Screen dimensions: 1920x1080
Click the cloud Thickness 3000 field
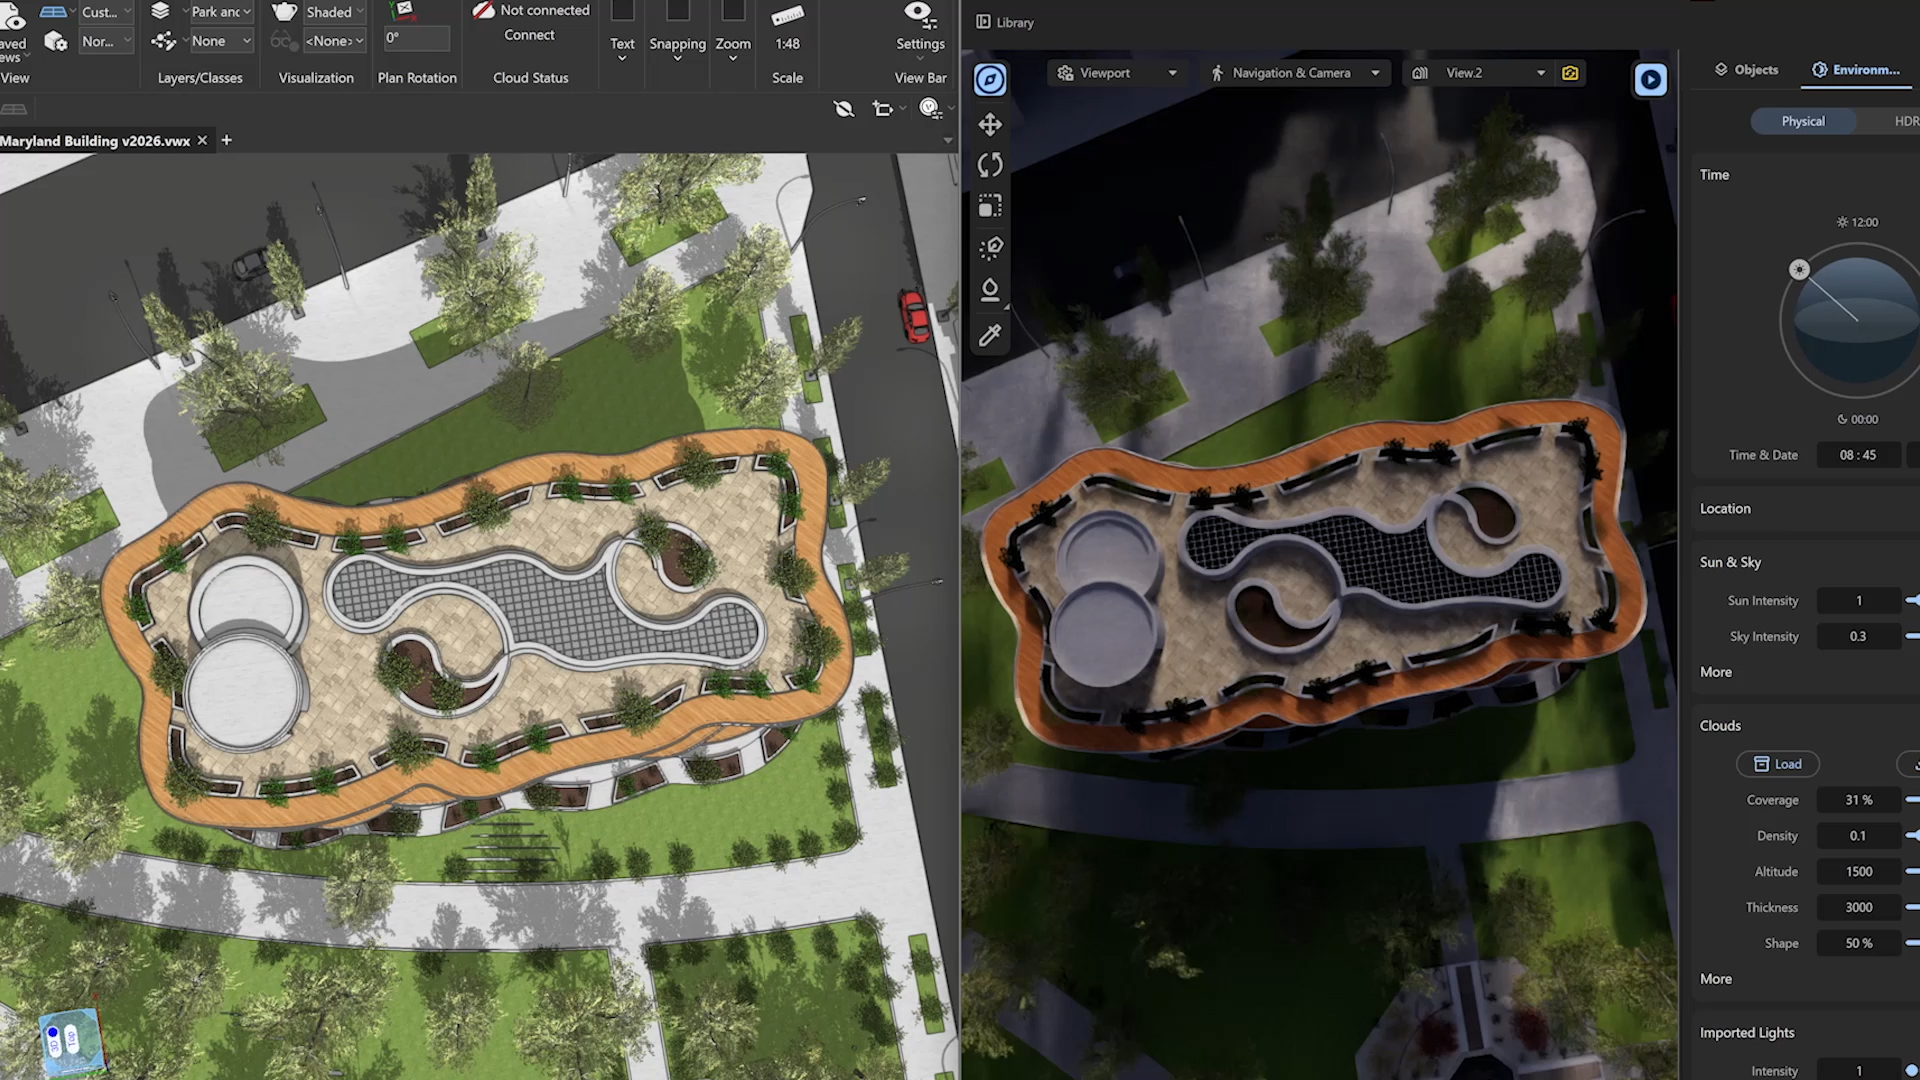(1858, 907)
